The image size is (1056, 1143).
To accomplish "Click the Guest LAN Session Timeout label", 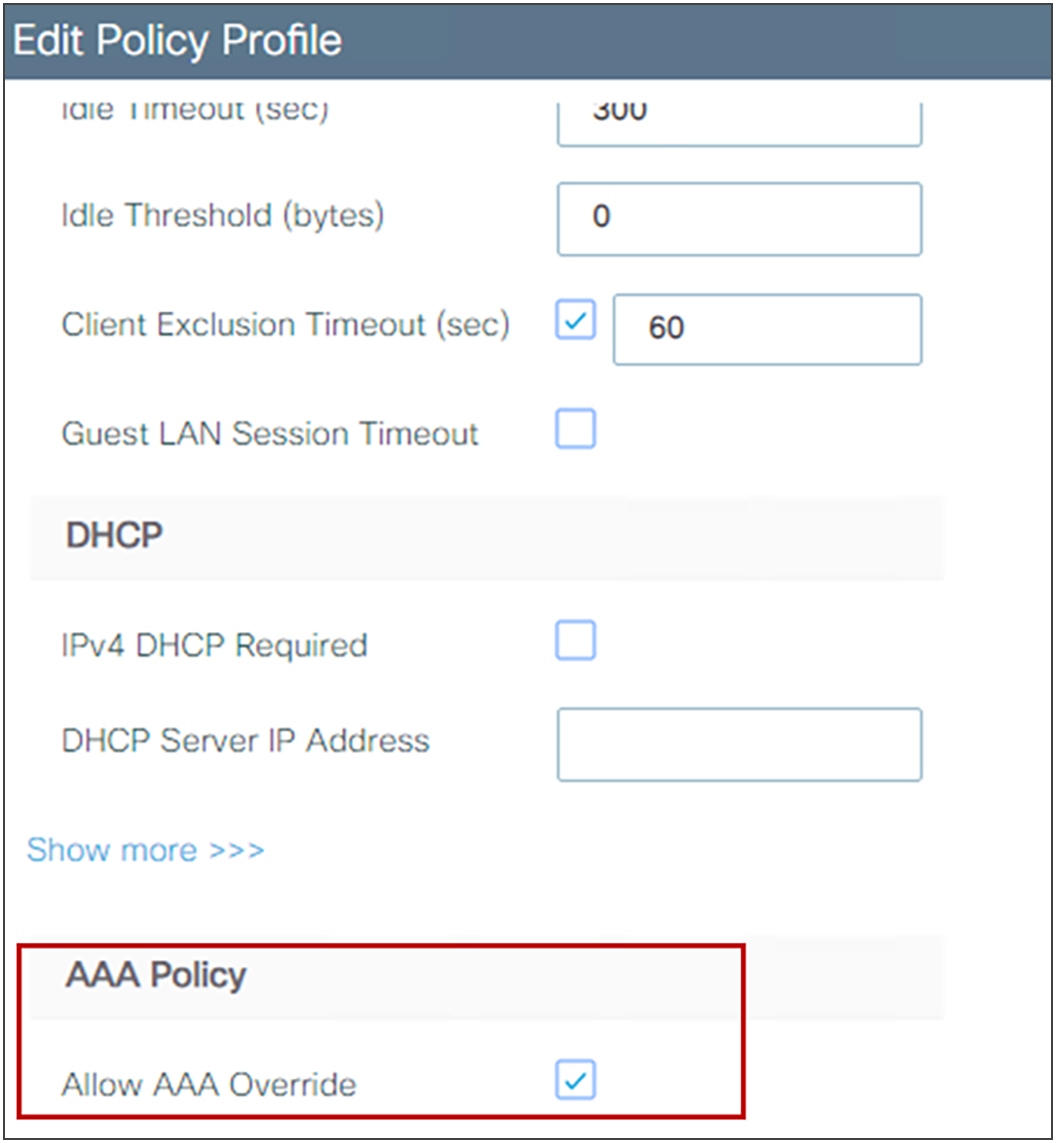I will [270, 434].
